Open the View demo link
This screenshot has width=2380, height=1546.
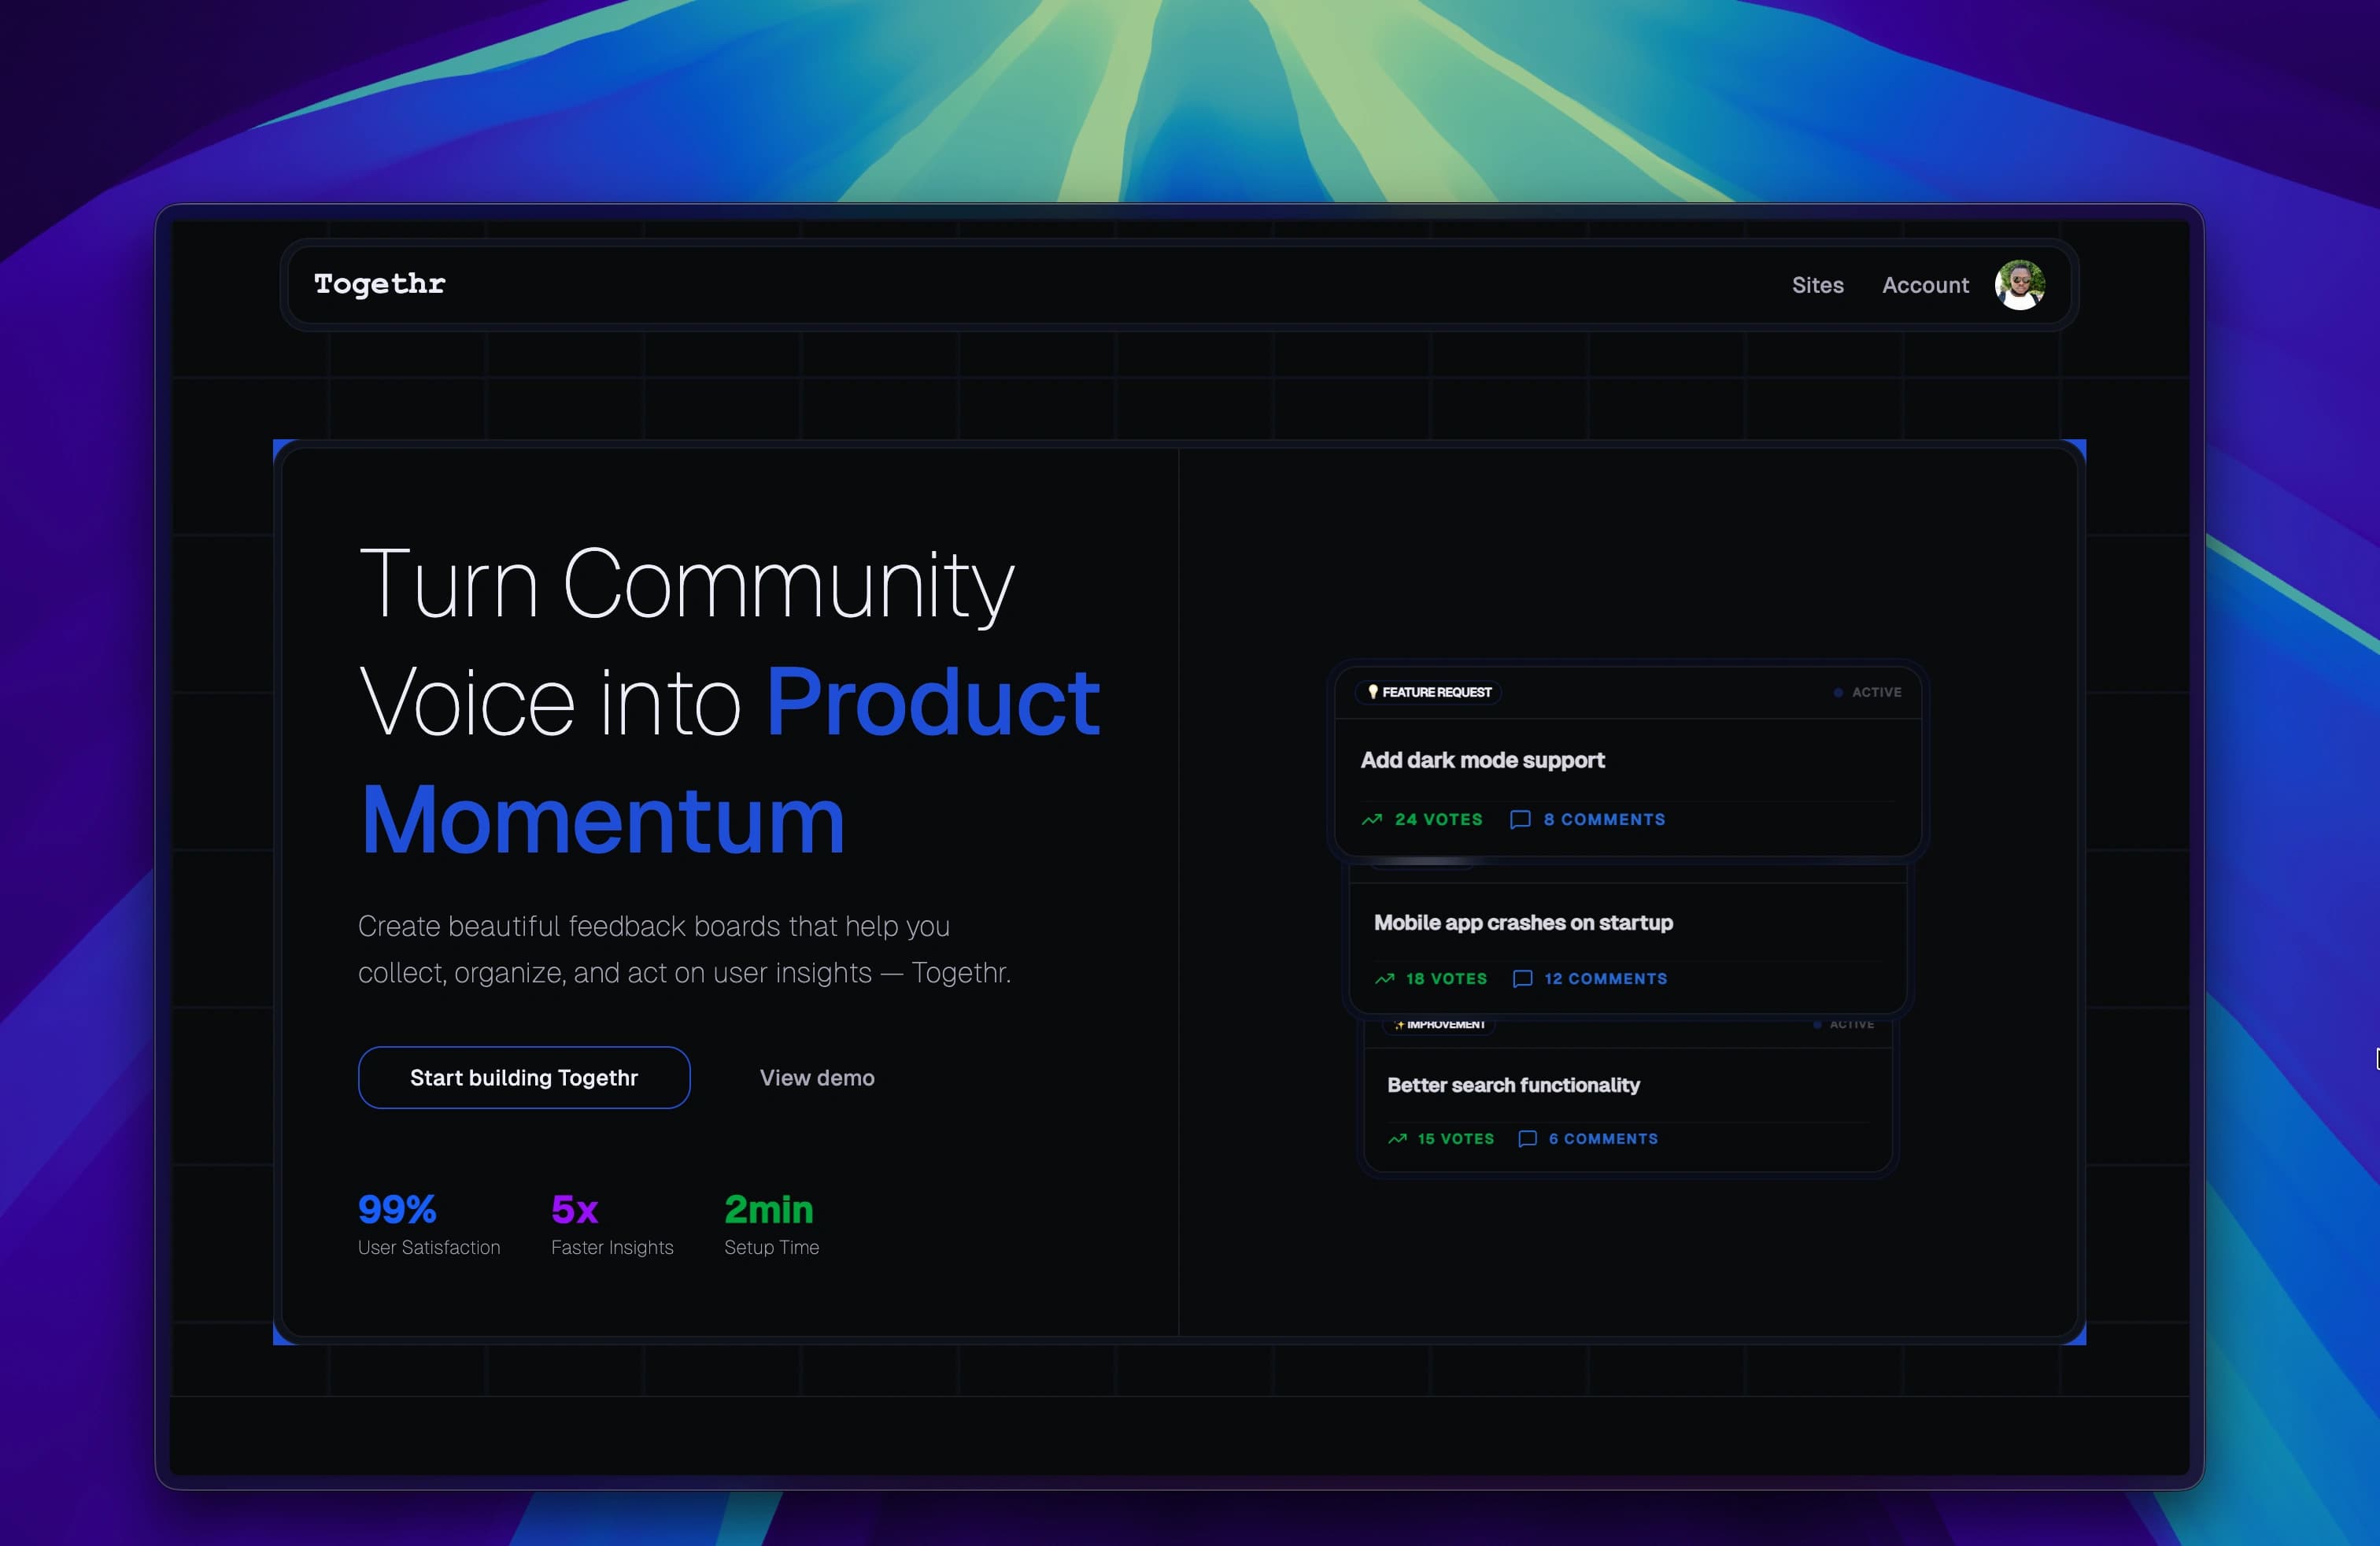[x=817, y=1077]
